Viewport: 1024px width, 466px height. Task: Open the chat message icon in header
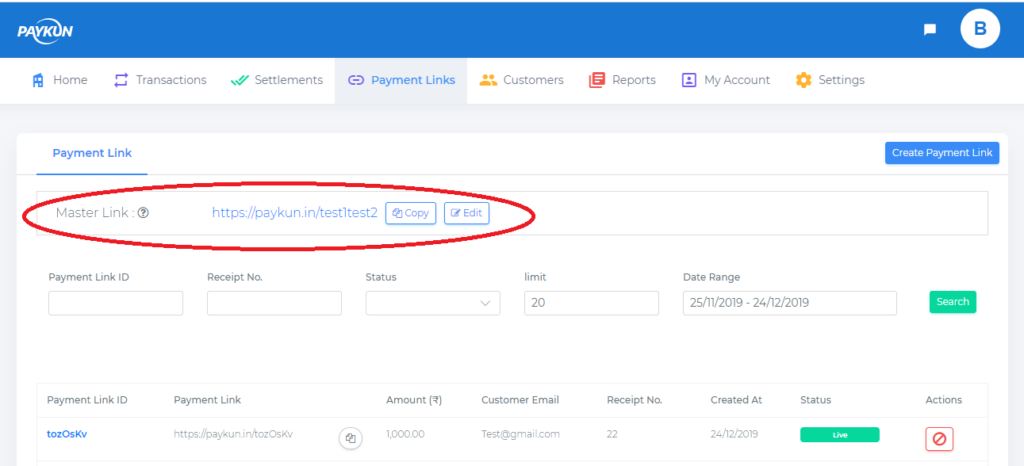point(930,29)
